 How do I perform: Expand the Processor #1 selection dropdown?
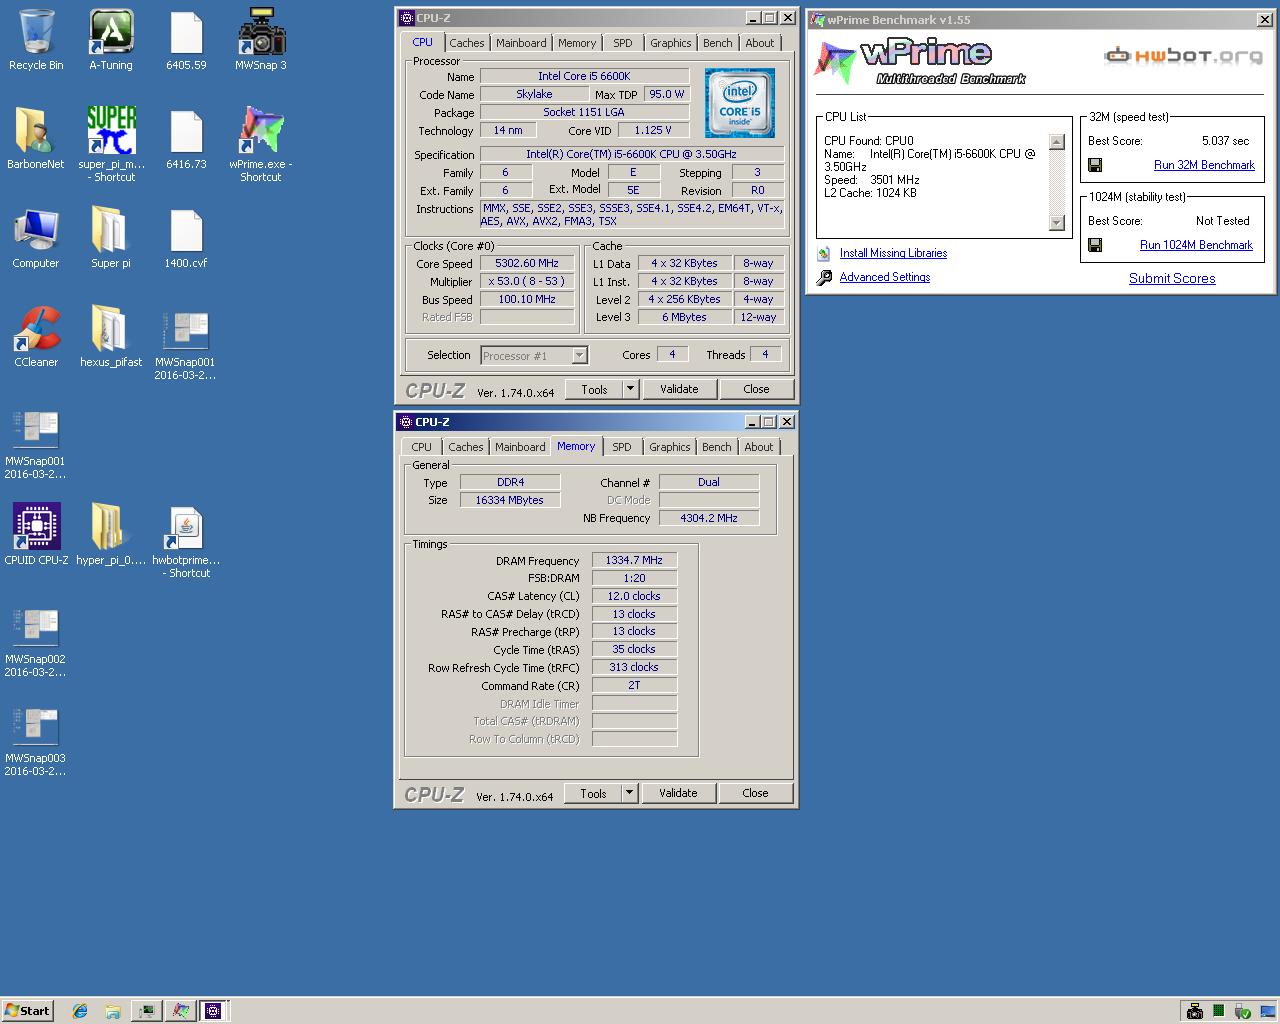click(x=579, y=356)
